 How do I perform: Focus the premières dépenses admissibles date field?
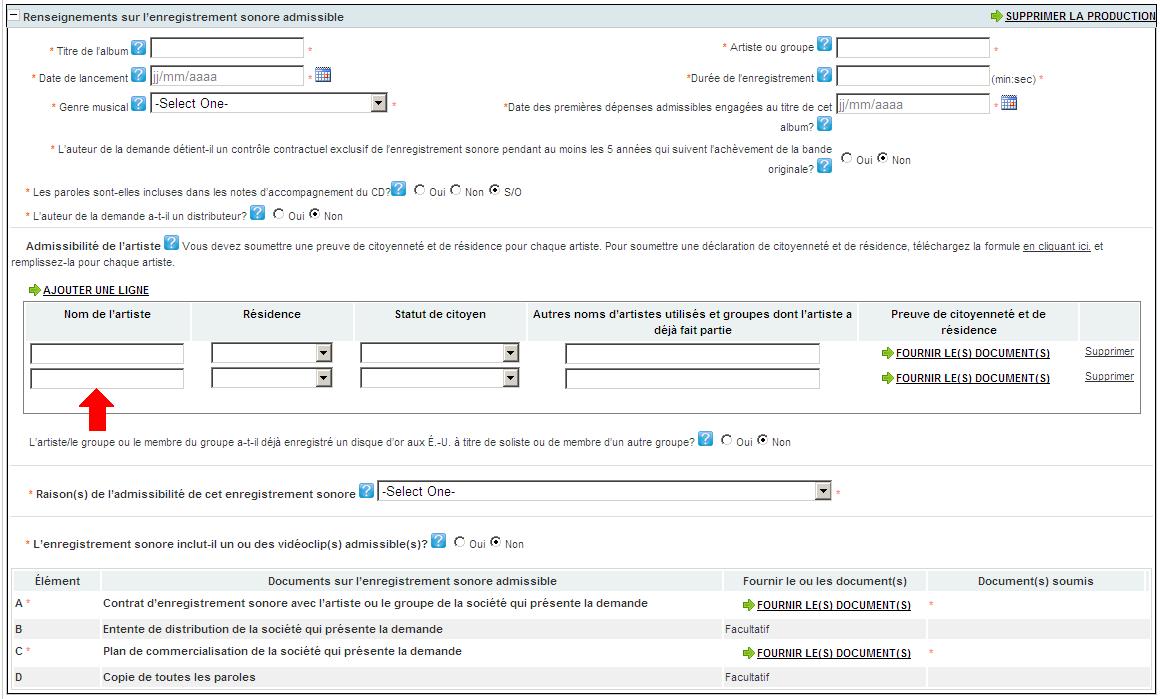913,104
